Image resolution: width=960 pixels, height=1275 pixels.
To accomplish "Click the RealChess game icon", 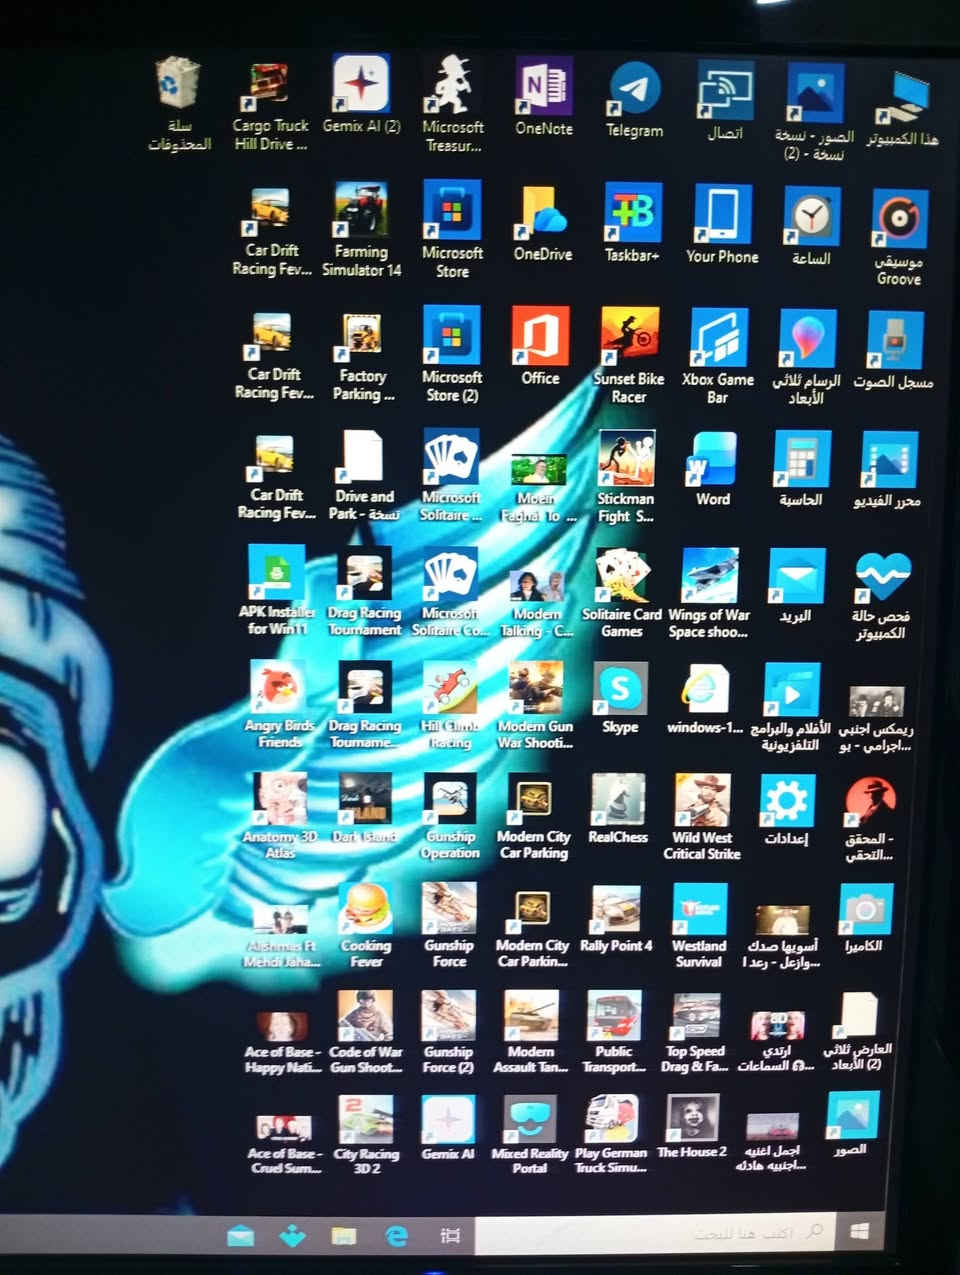I will pos(618,801).
